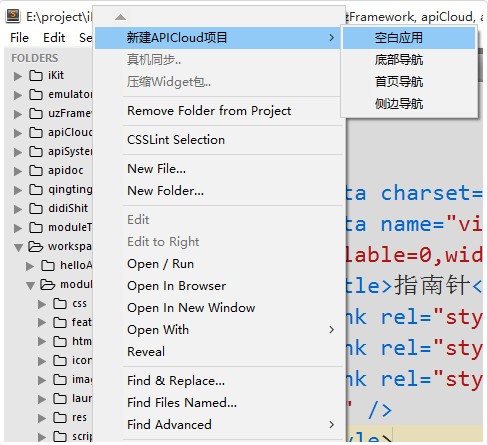Choose Open In Browser
The height and width of the screenshot is (445, 488).
click(x=176, y=286)
